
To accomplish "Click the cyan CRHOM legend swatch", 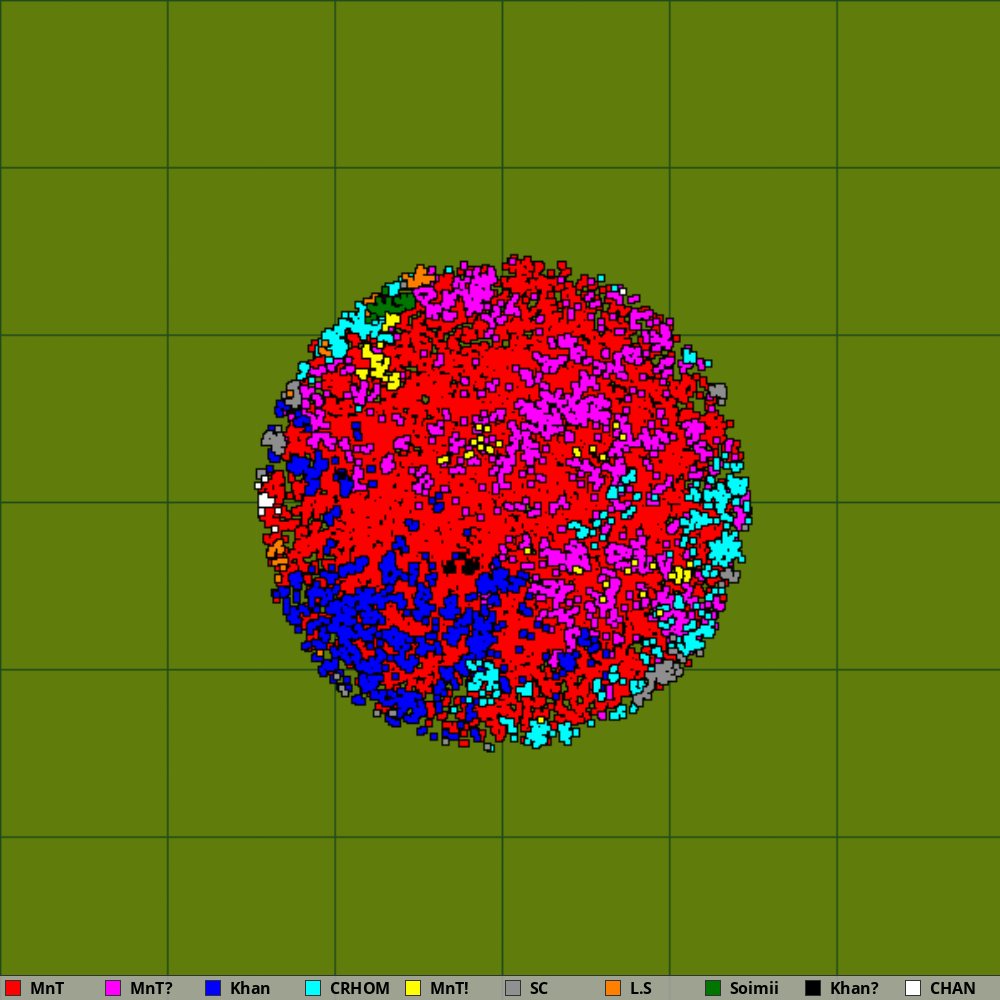I will (x=313, y=988).
